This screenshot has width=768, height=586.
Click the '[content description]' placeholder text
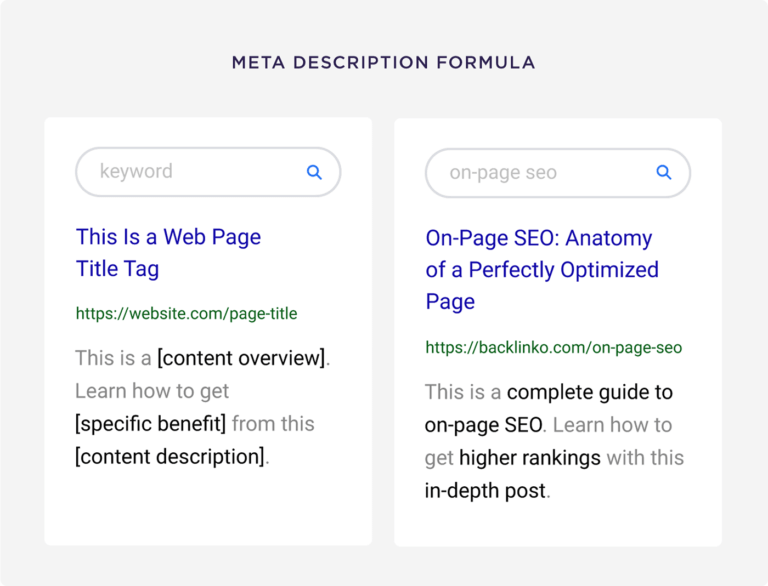pyautogui.click(x=169, y=456)
